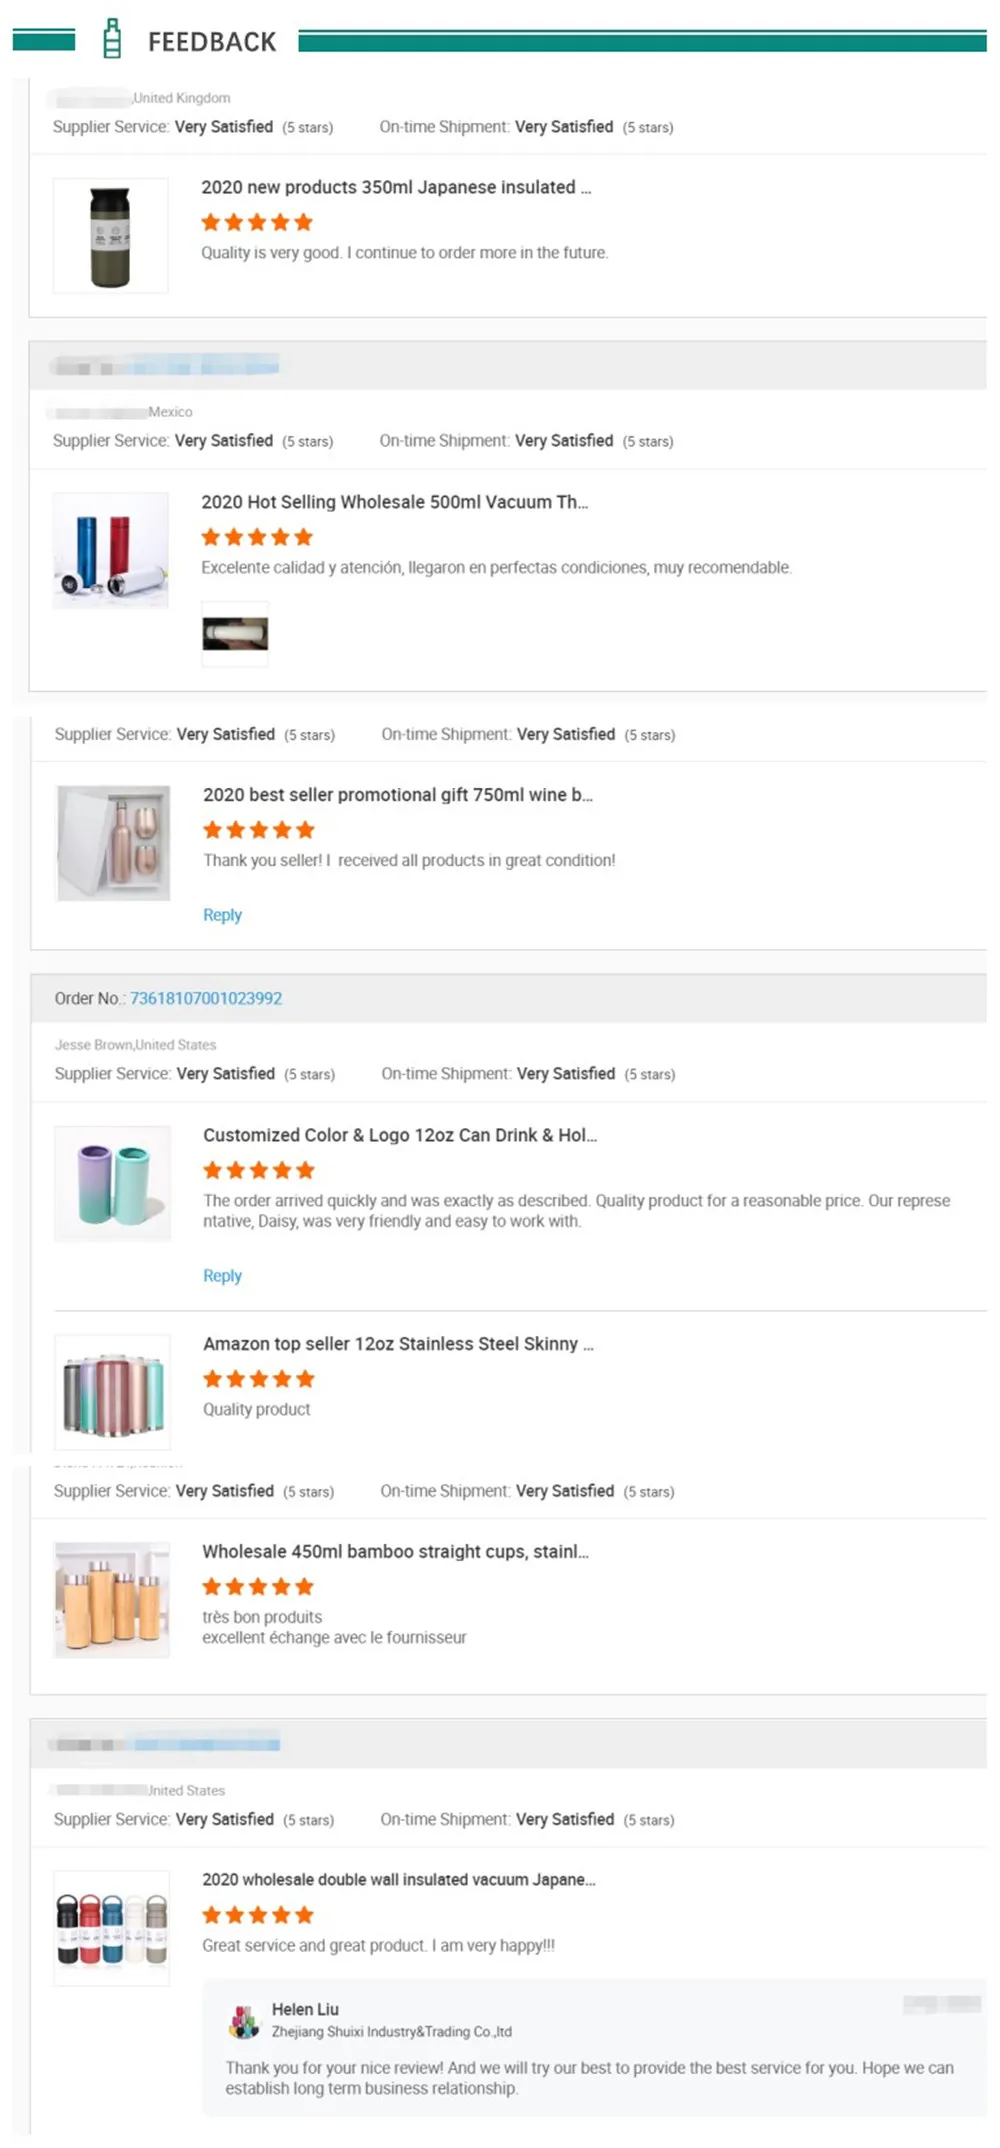View the customer-uploaded review photo

[x=235, y=633]
